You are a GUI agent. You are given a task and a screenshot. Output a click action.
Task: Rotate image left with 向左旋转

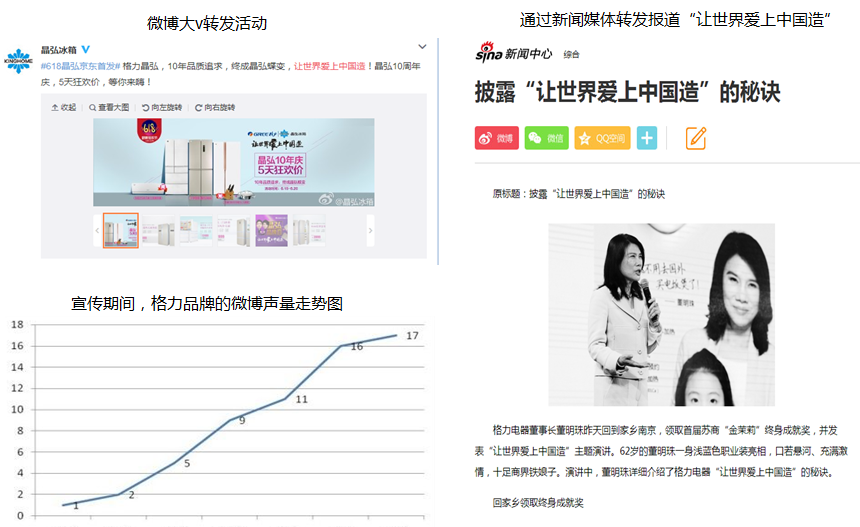tap(162, 107)
